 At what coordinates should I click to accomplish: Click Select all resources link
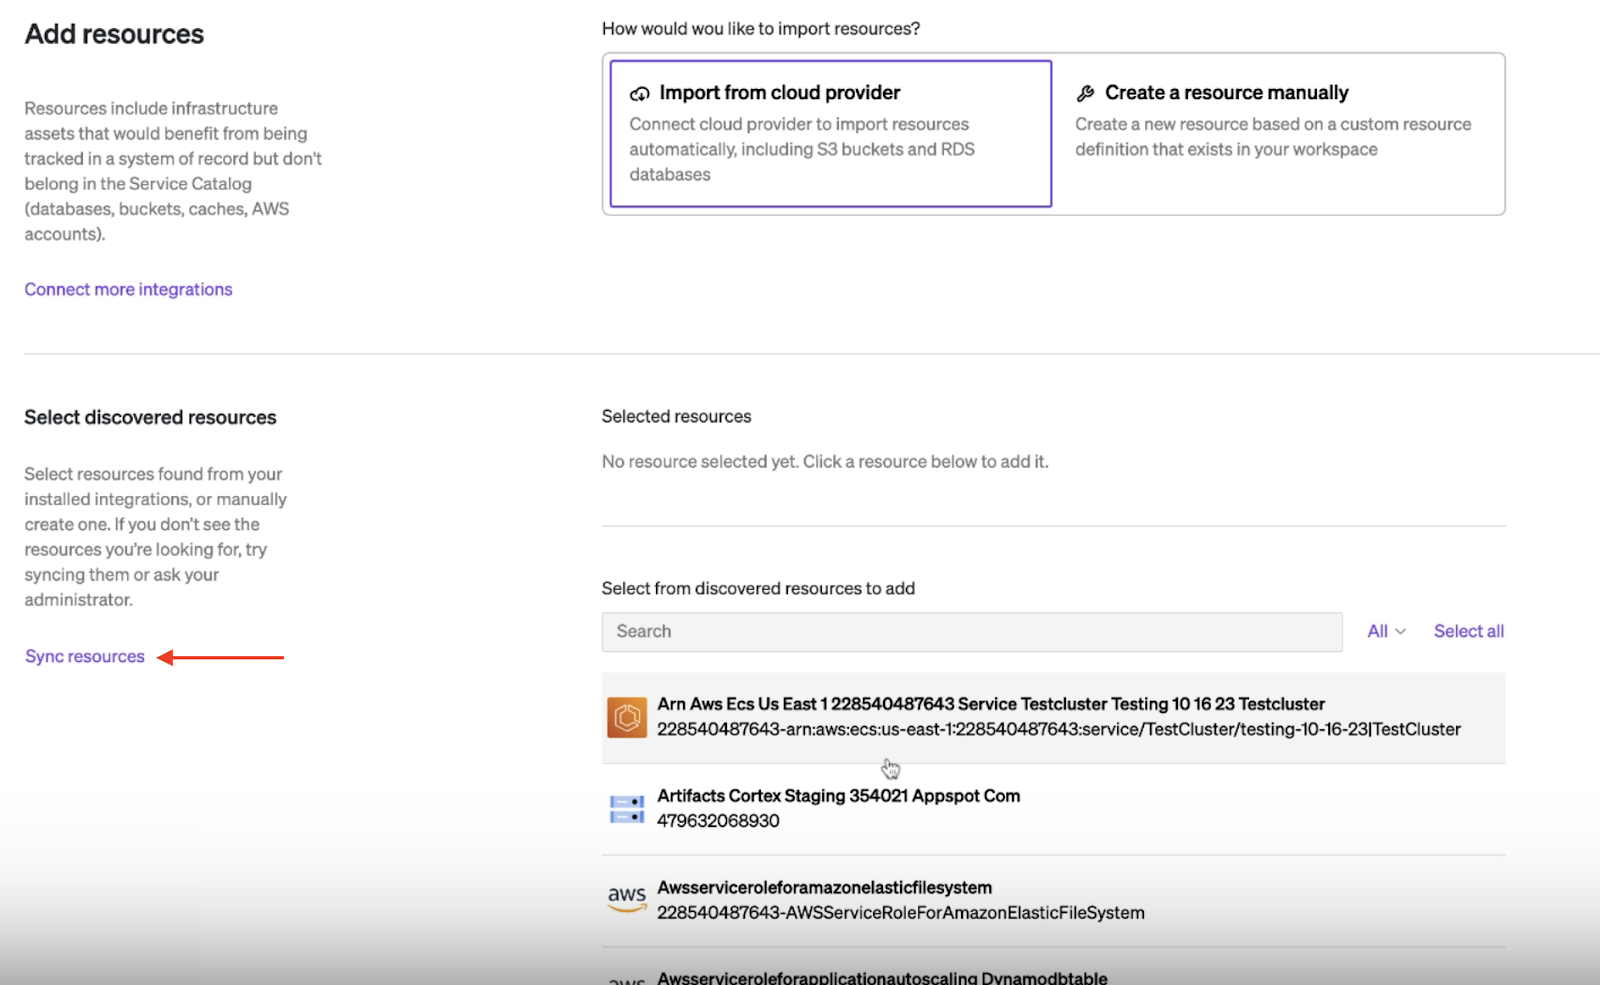tap(1468, 631)
